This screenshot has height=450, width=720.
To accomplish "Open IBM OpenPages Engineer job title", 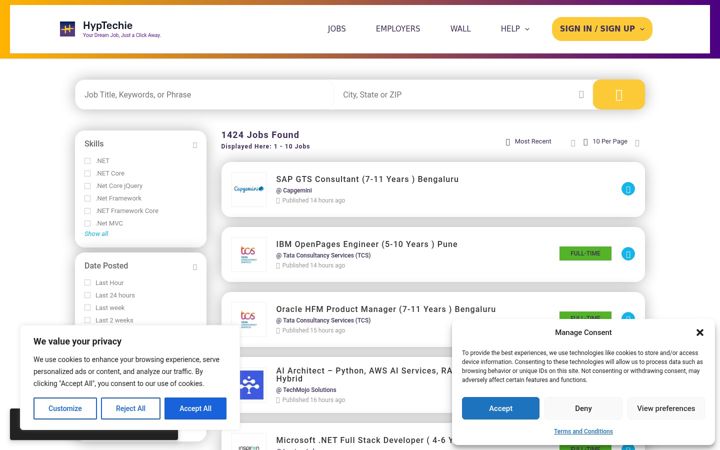I will 366,244.
